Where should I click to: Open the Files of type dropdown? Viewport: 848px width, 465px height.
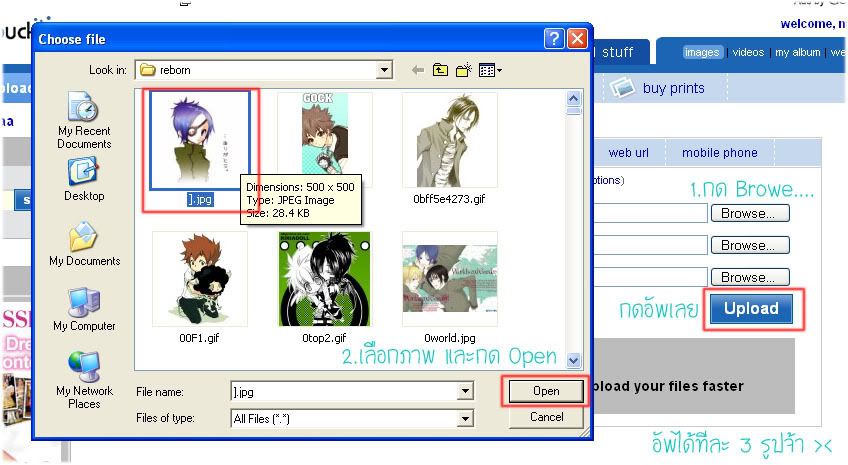tap(465, 418)
